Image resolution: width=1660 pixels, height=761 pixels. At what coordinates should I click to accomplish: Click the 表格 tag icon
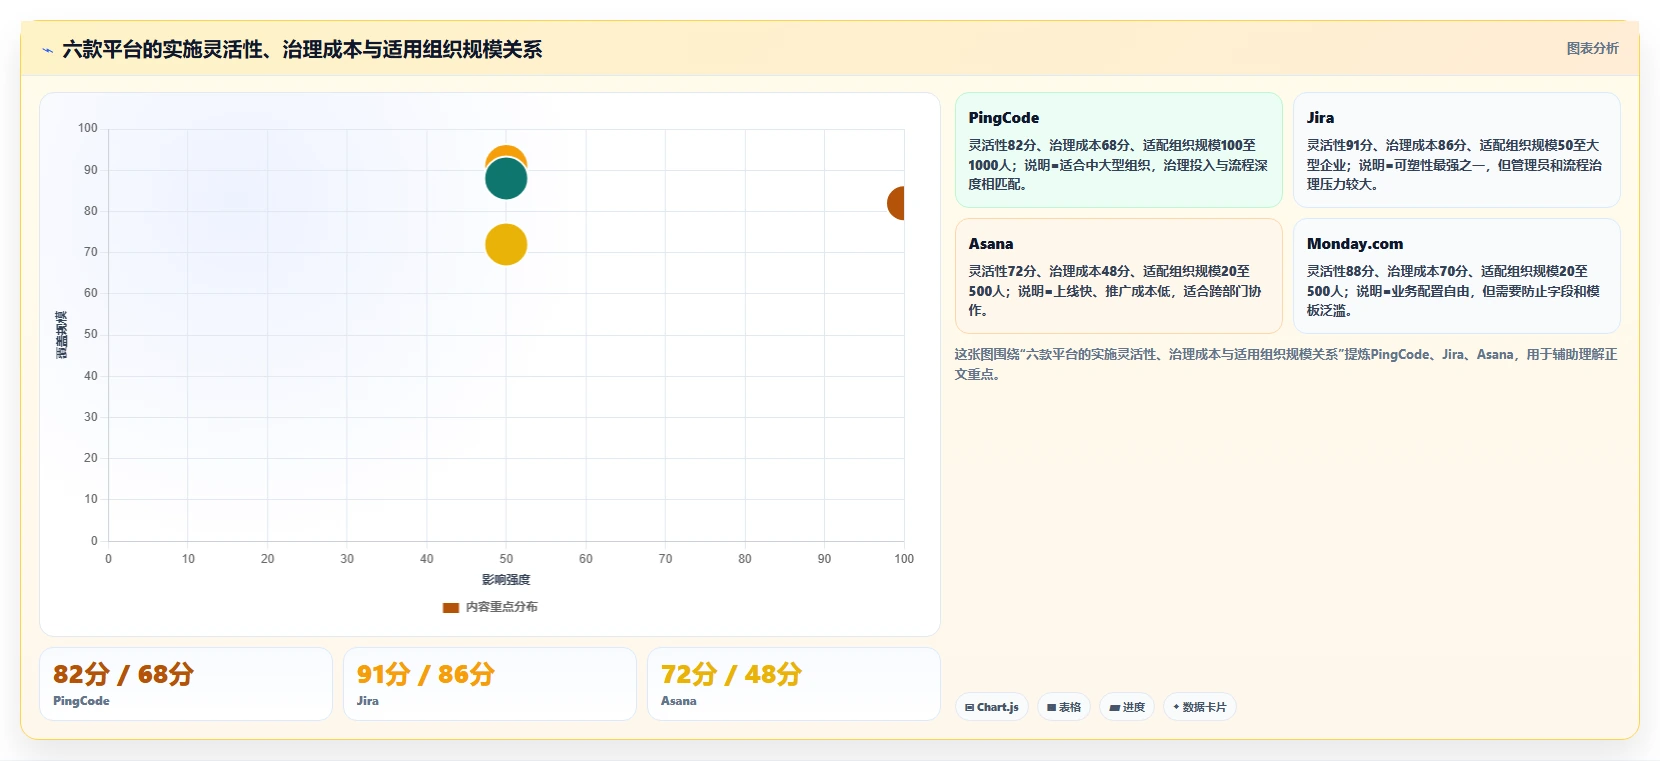pos(1052,707)
